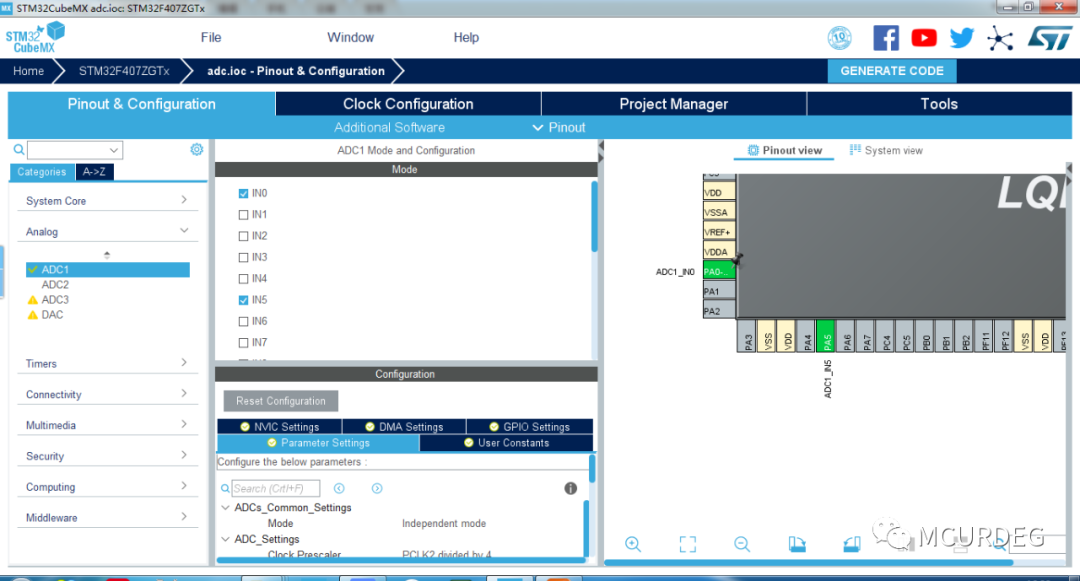Collapse the Analog category
This screenshot has width=1080, height=581.
[107, 231]
